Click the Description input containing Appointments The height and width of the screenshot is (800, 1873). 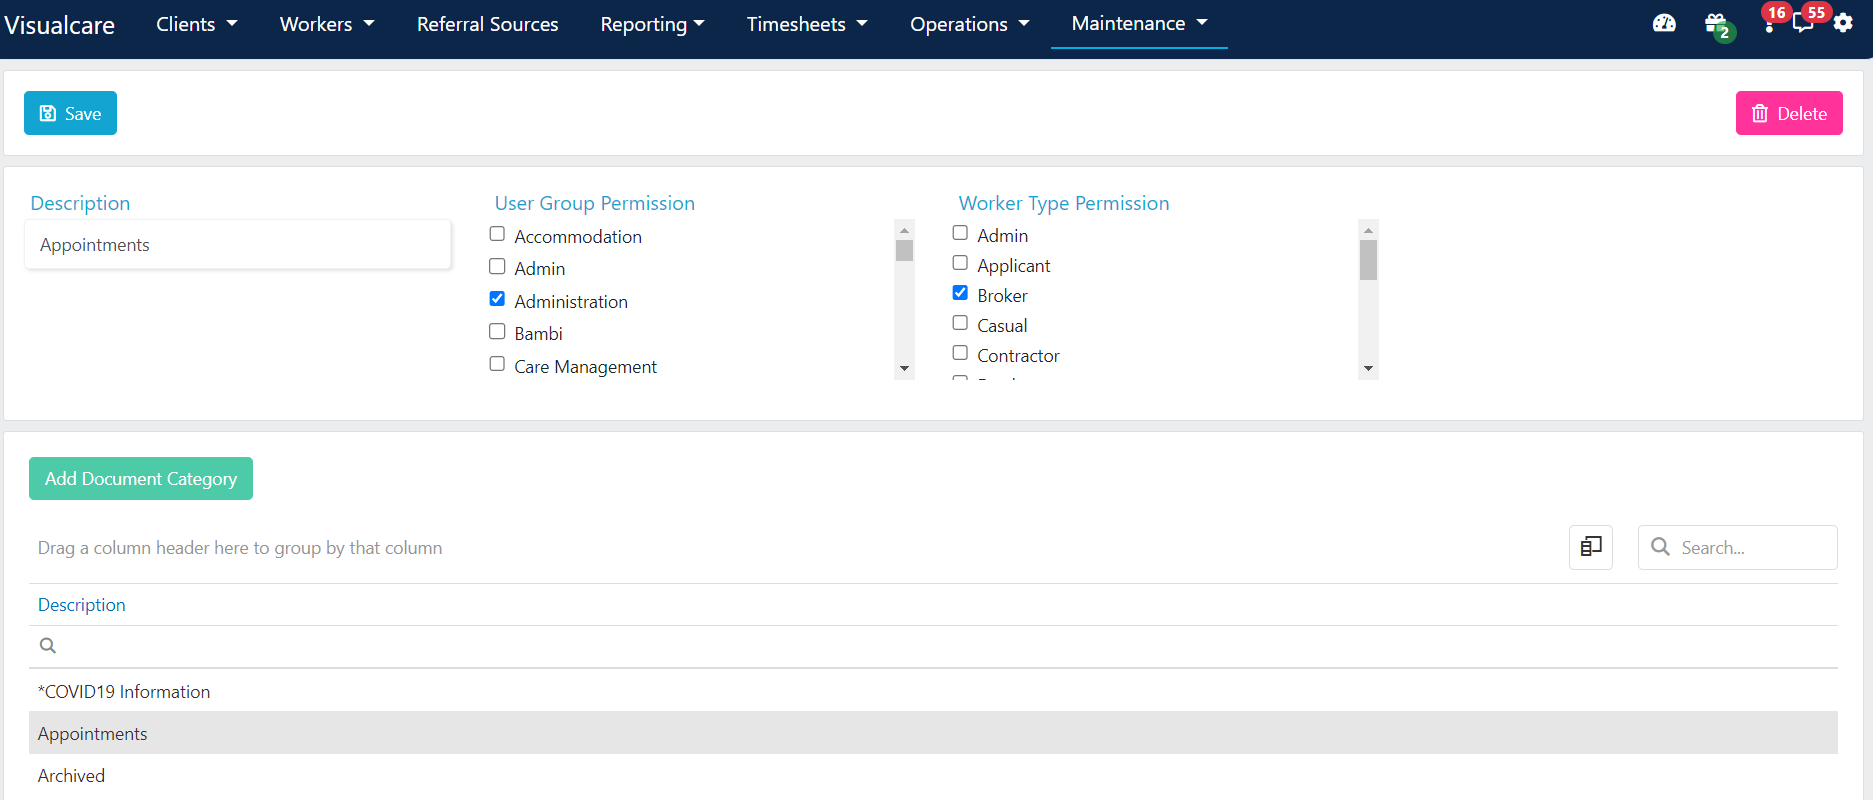tap(238, 245)
